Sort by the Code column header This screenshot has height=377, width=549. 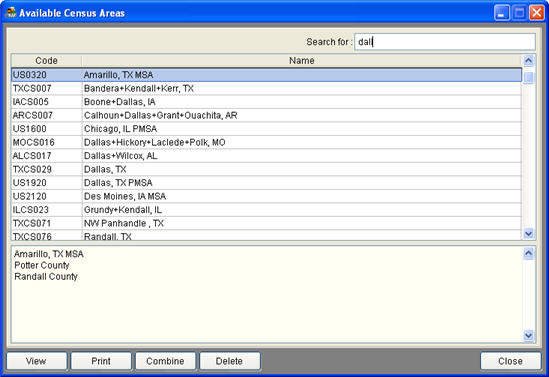(x=47, y=61)
